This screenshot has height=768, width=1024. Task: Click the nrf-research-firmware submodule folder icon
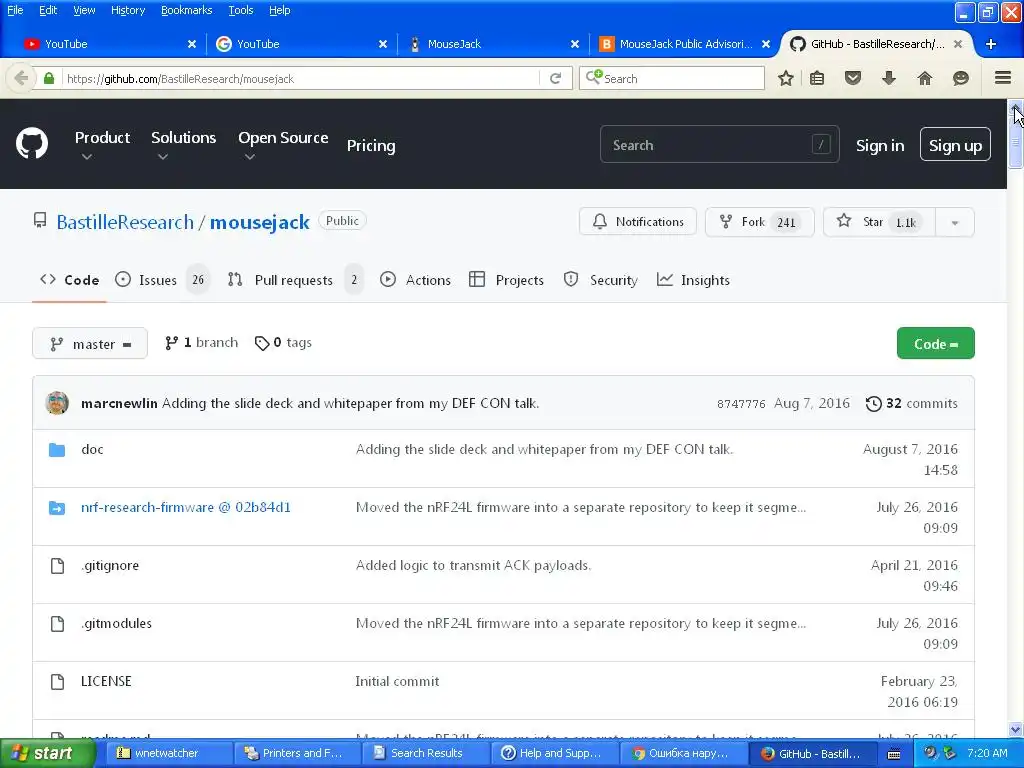57,508
